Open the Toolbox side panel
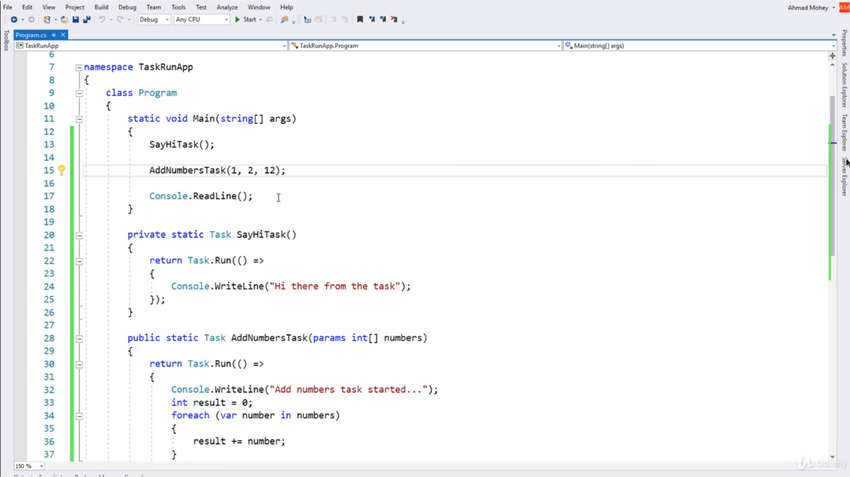 pos(6,41)
